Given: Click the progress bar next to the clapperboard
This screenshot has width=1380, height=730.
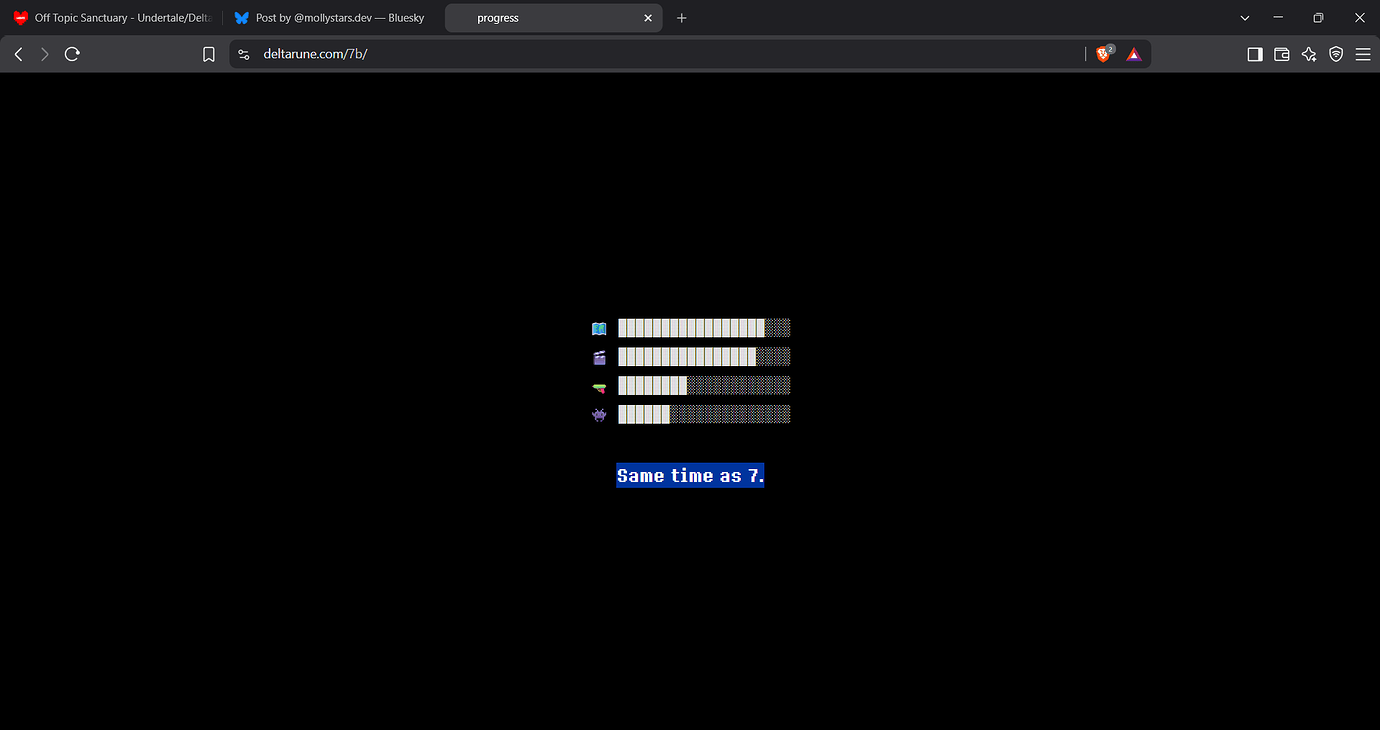Looking at the screenshot, I should click(704, 357).
